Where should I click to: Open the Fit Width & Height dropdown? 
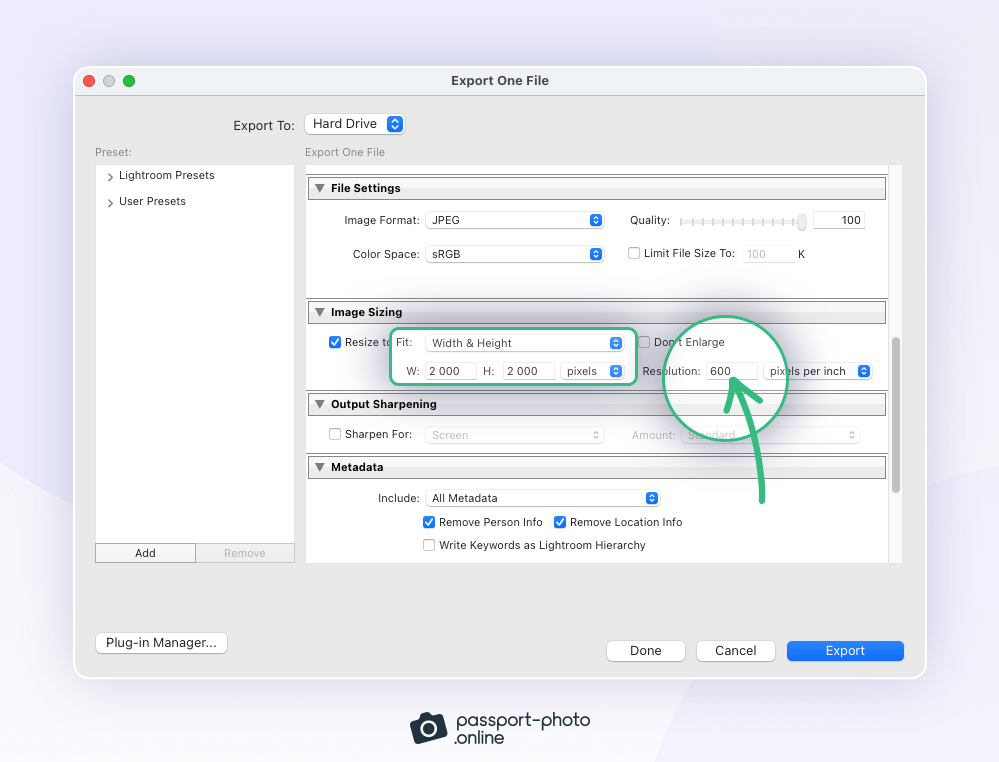click(x=525, y=343)
